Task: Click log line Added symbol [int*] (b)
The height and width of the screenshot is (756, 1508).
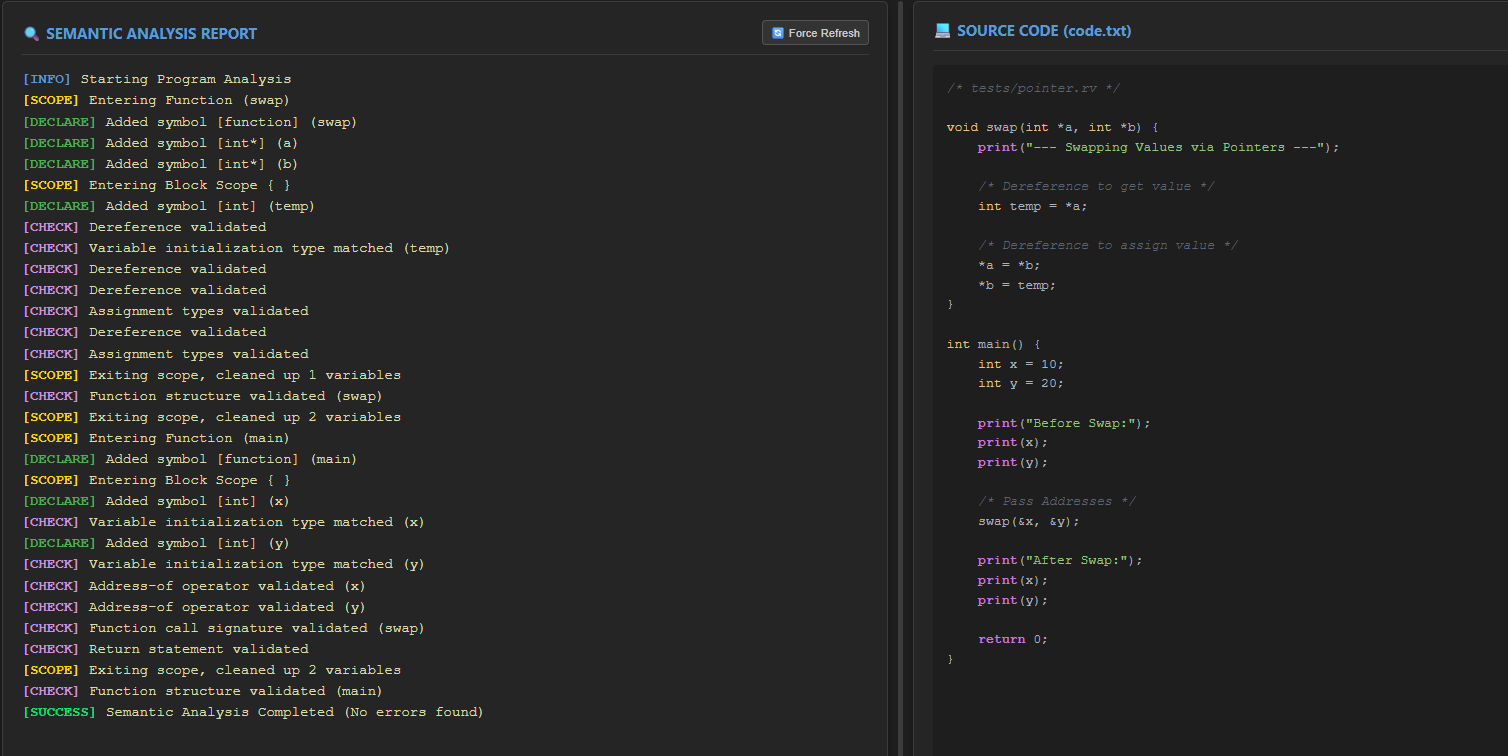Action: click(160, 164)
